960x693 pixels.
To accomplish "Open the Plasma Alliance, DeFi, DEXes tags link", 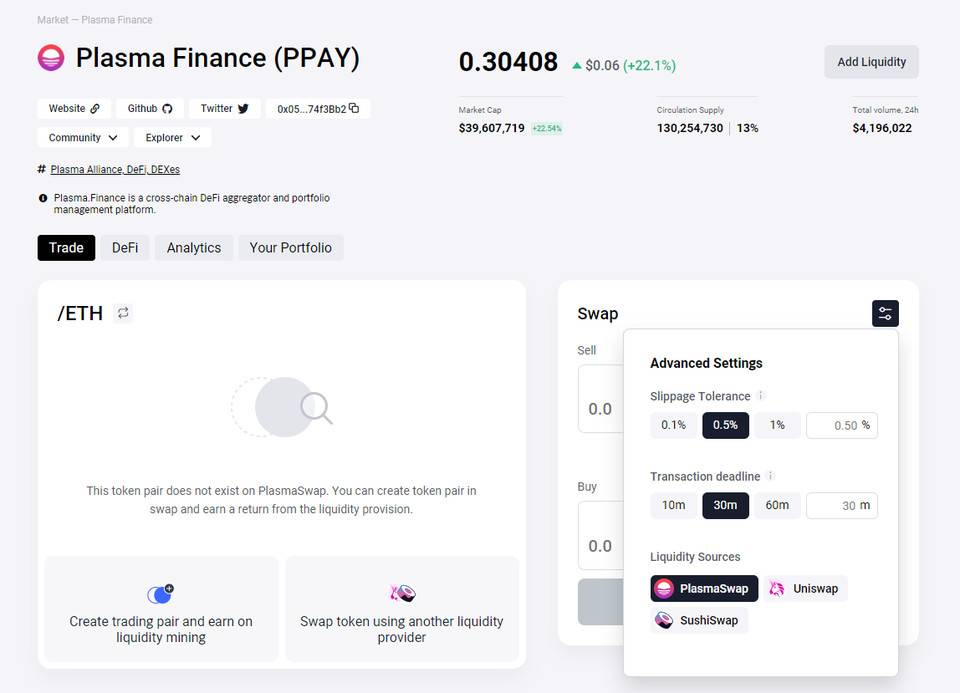I will 115,170.
